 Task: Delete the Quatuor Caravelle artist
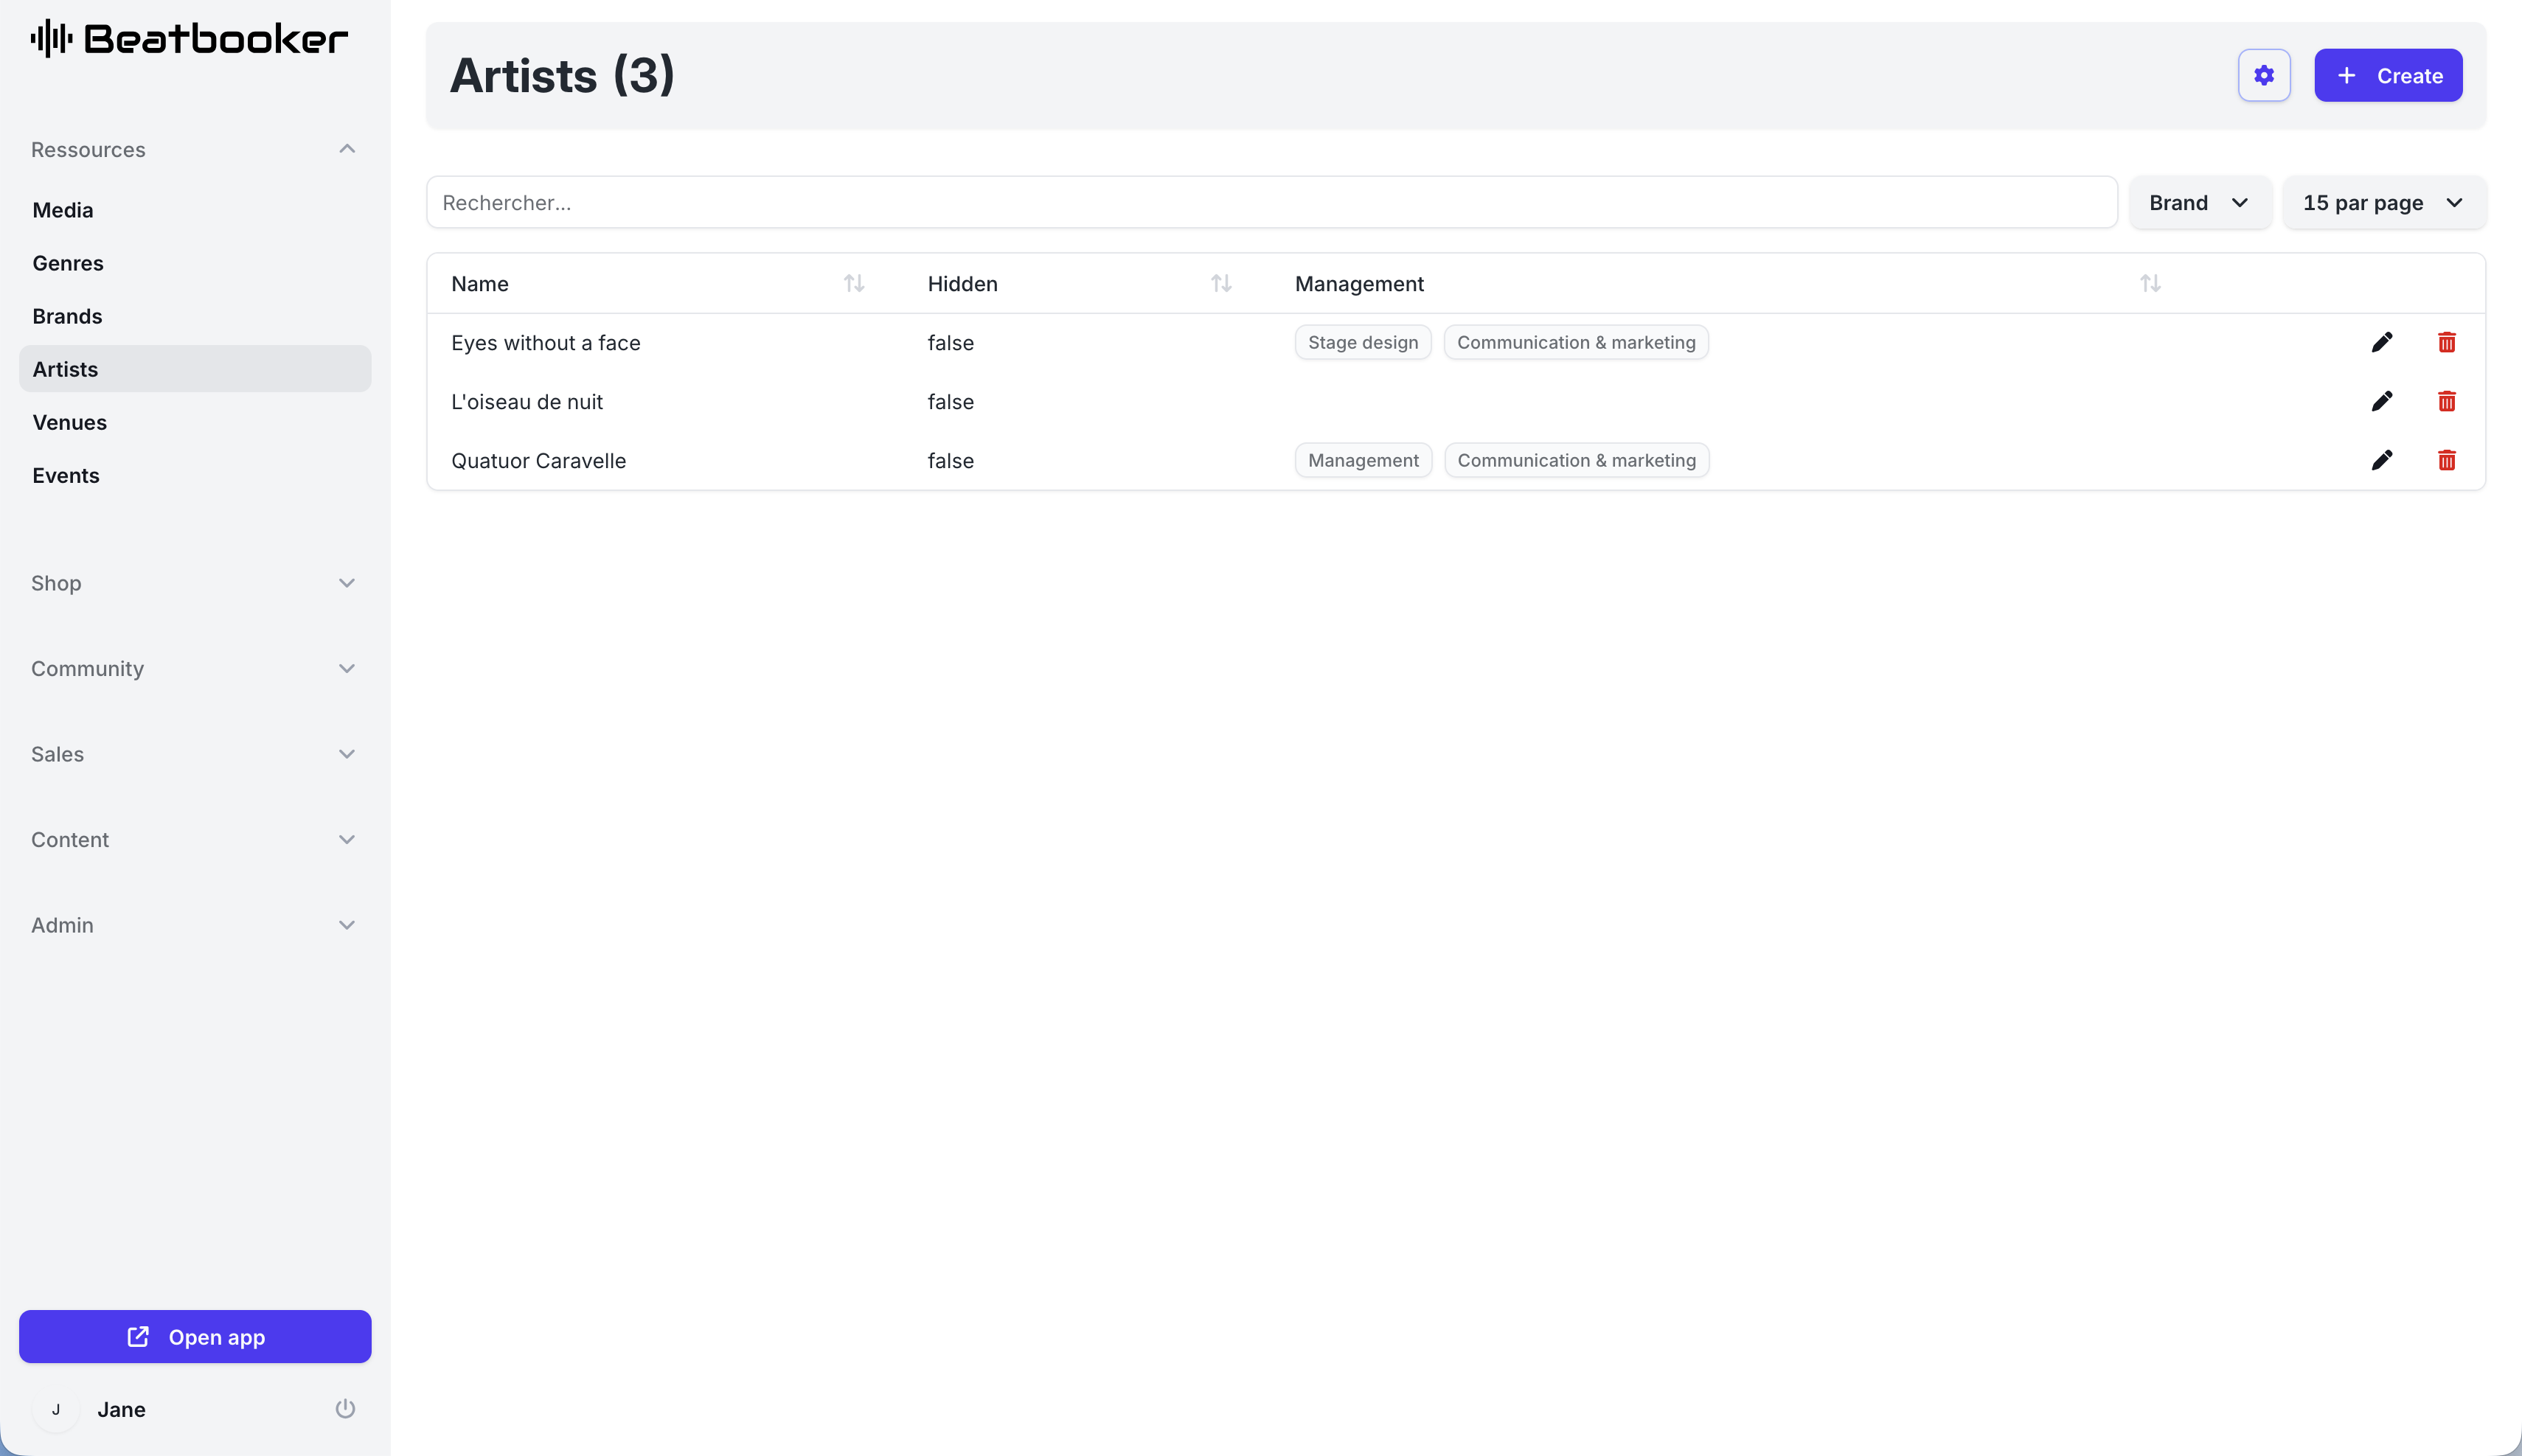(2446, 460)
